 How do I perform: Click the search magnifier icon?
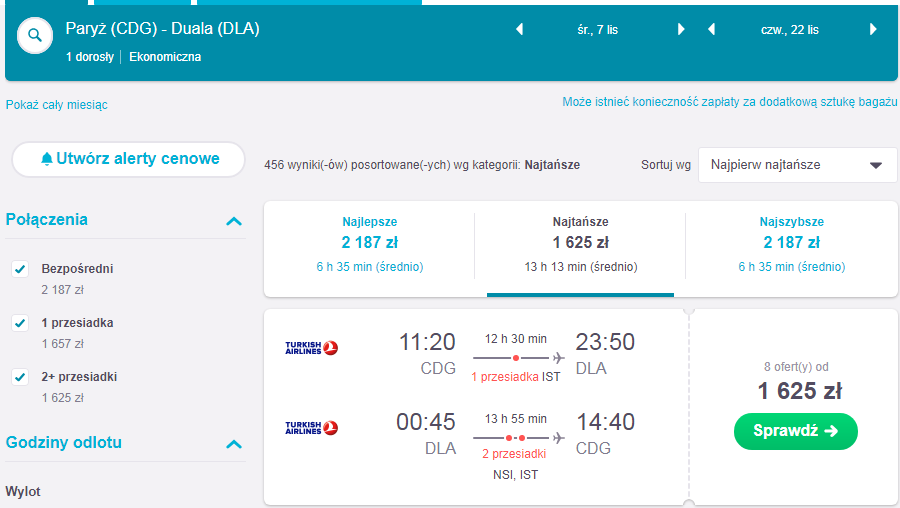tap(35, 36)
